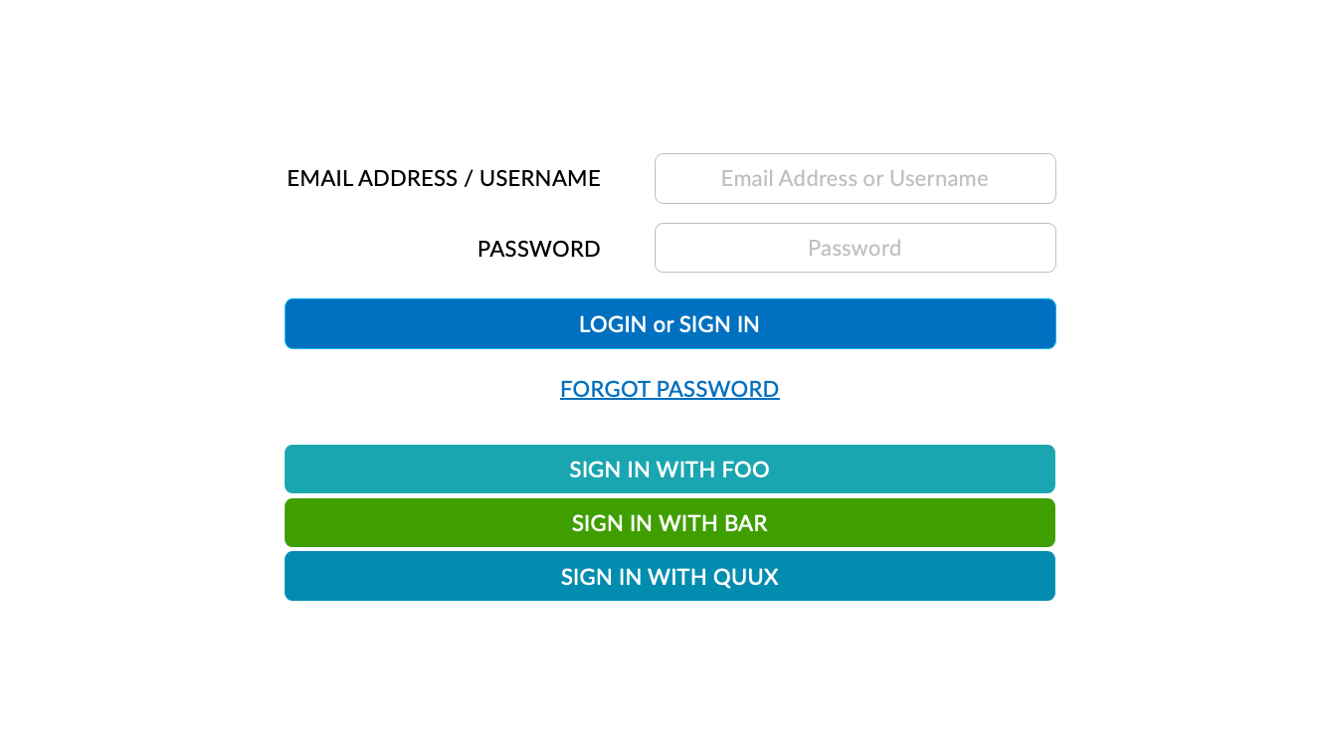Submit credentials with the blue login button
This screenshot has width=1340, height=754.
(x=669, y=323)
